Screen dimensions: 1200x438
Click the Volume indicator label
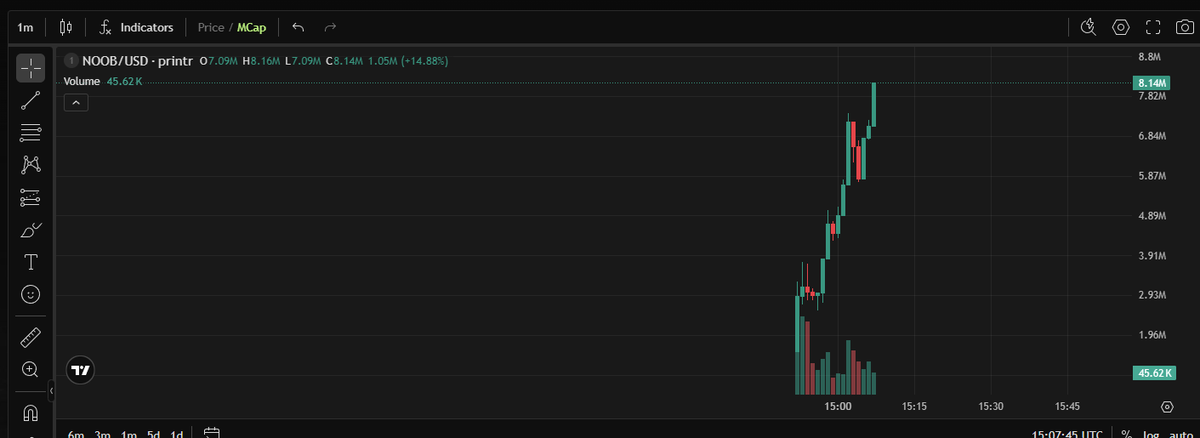pyautogui.click(x=81, y=81)
